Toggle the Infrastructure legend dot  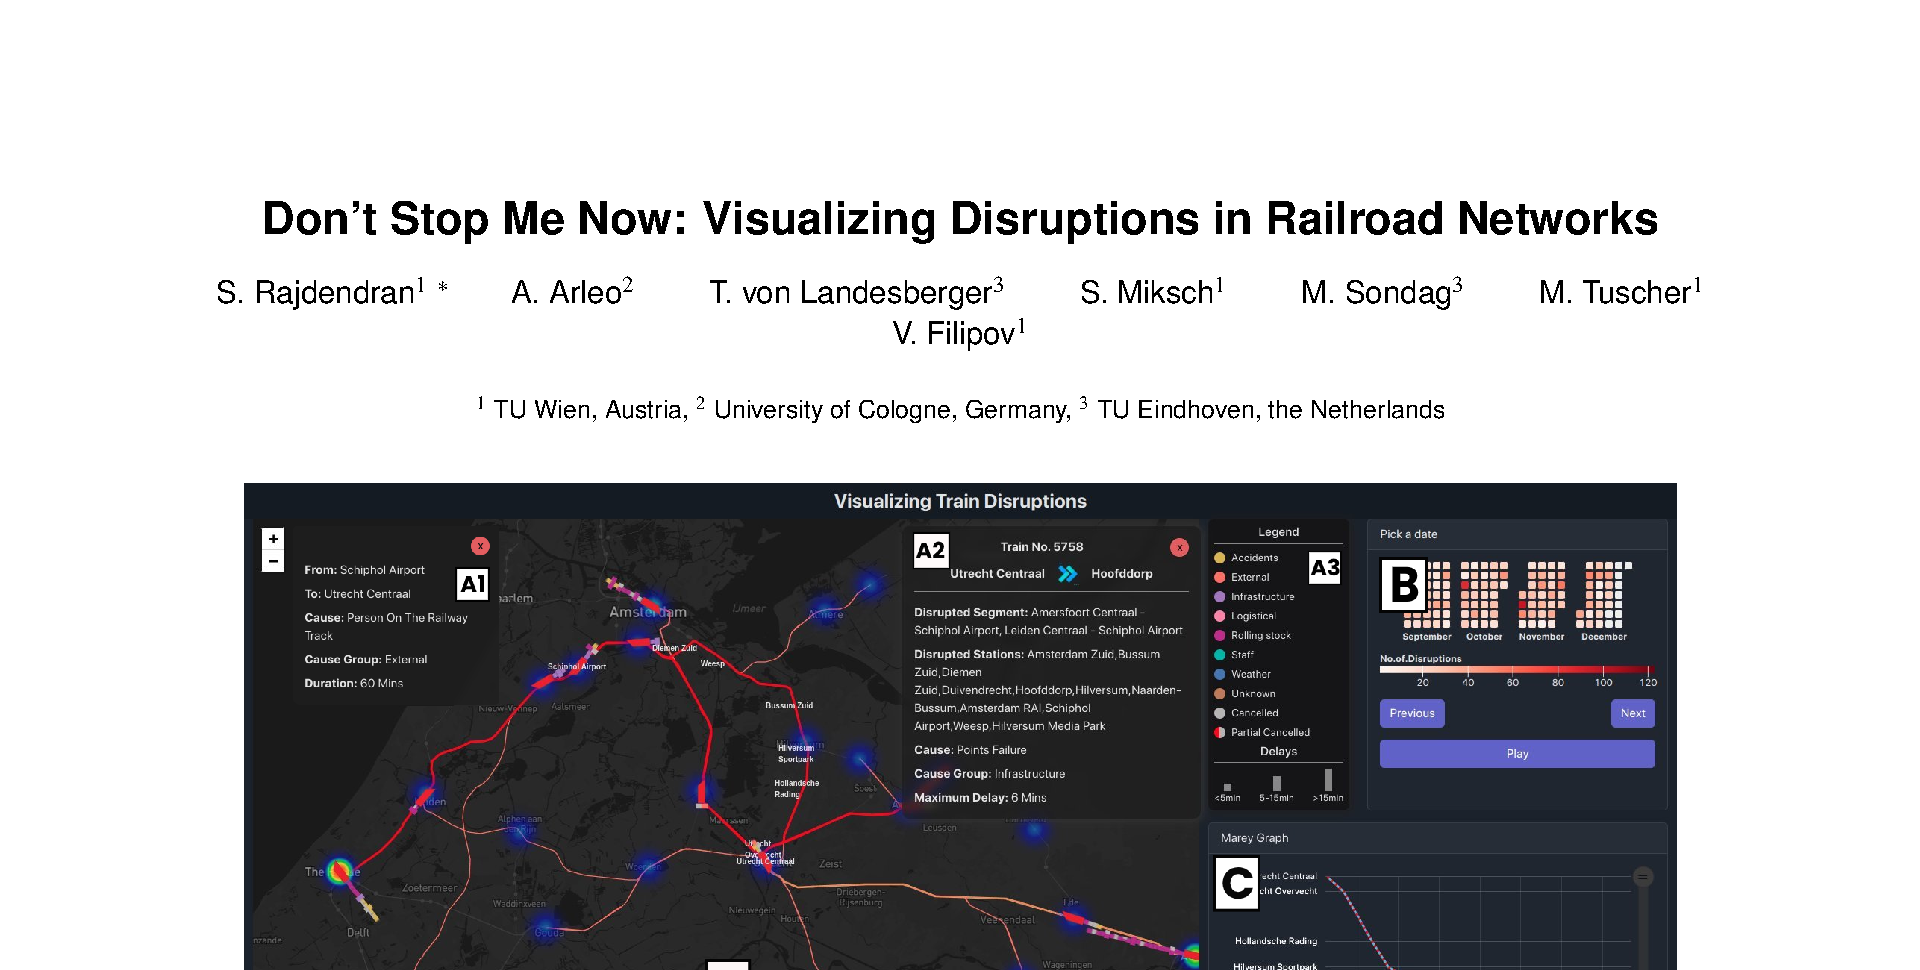point(1219,597)
